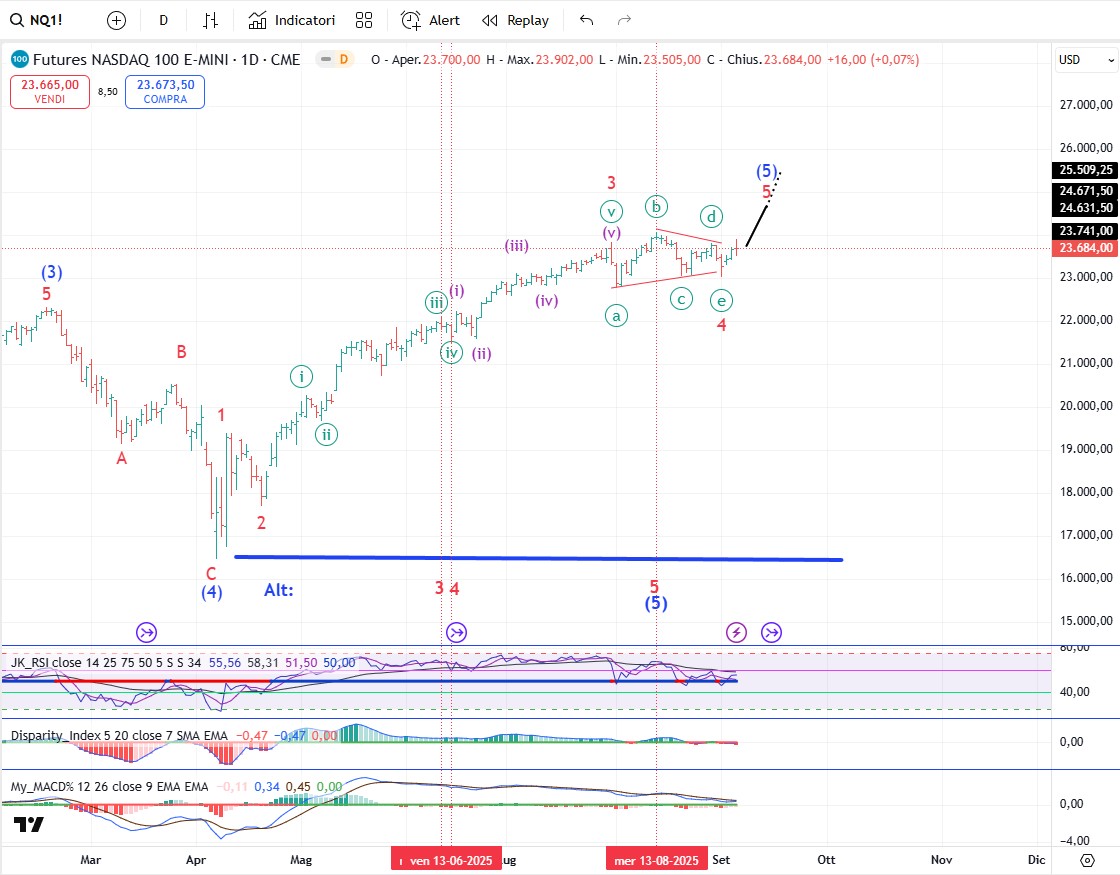
Task: Select the circled green e label
Action: point(721,301)
